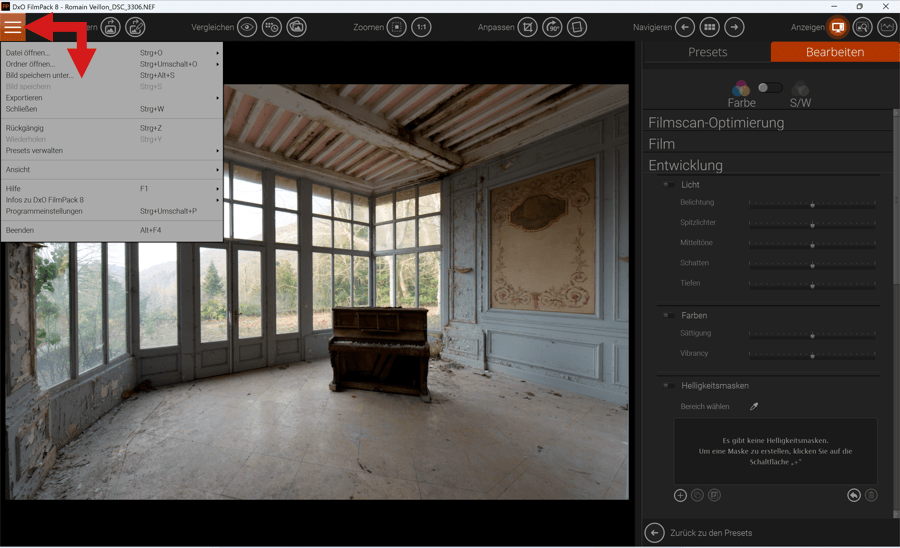Screen dimensions: 900x548
Task: Click the crop tool icon under Anpassen
Action: (527, 27)
